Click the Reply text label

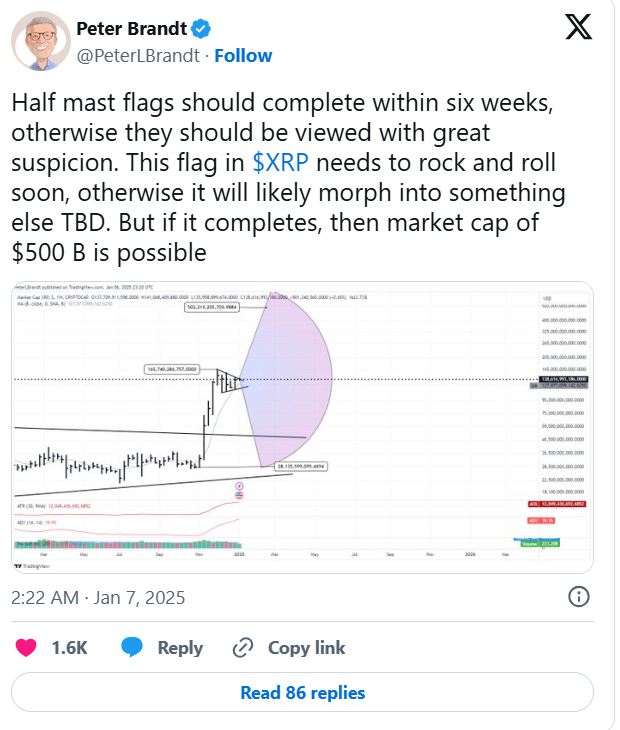pos(180,648)
